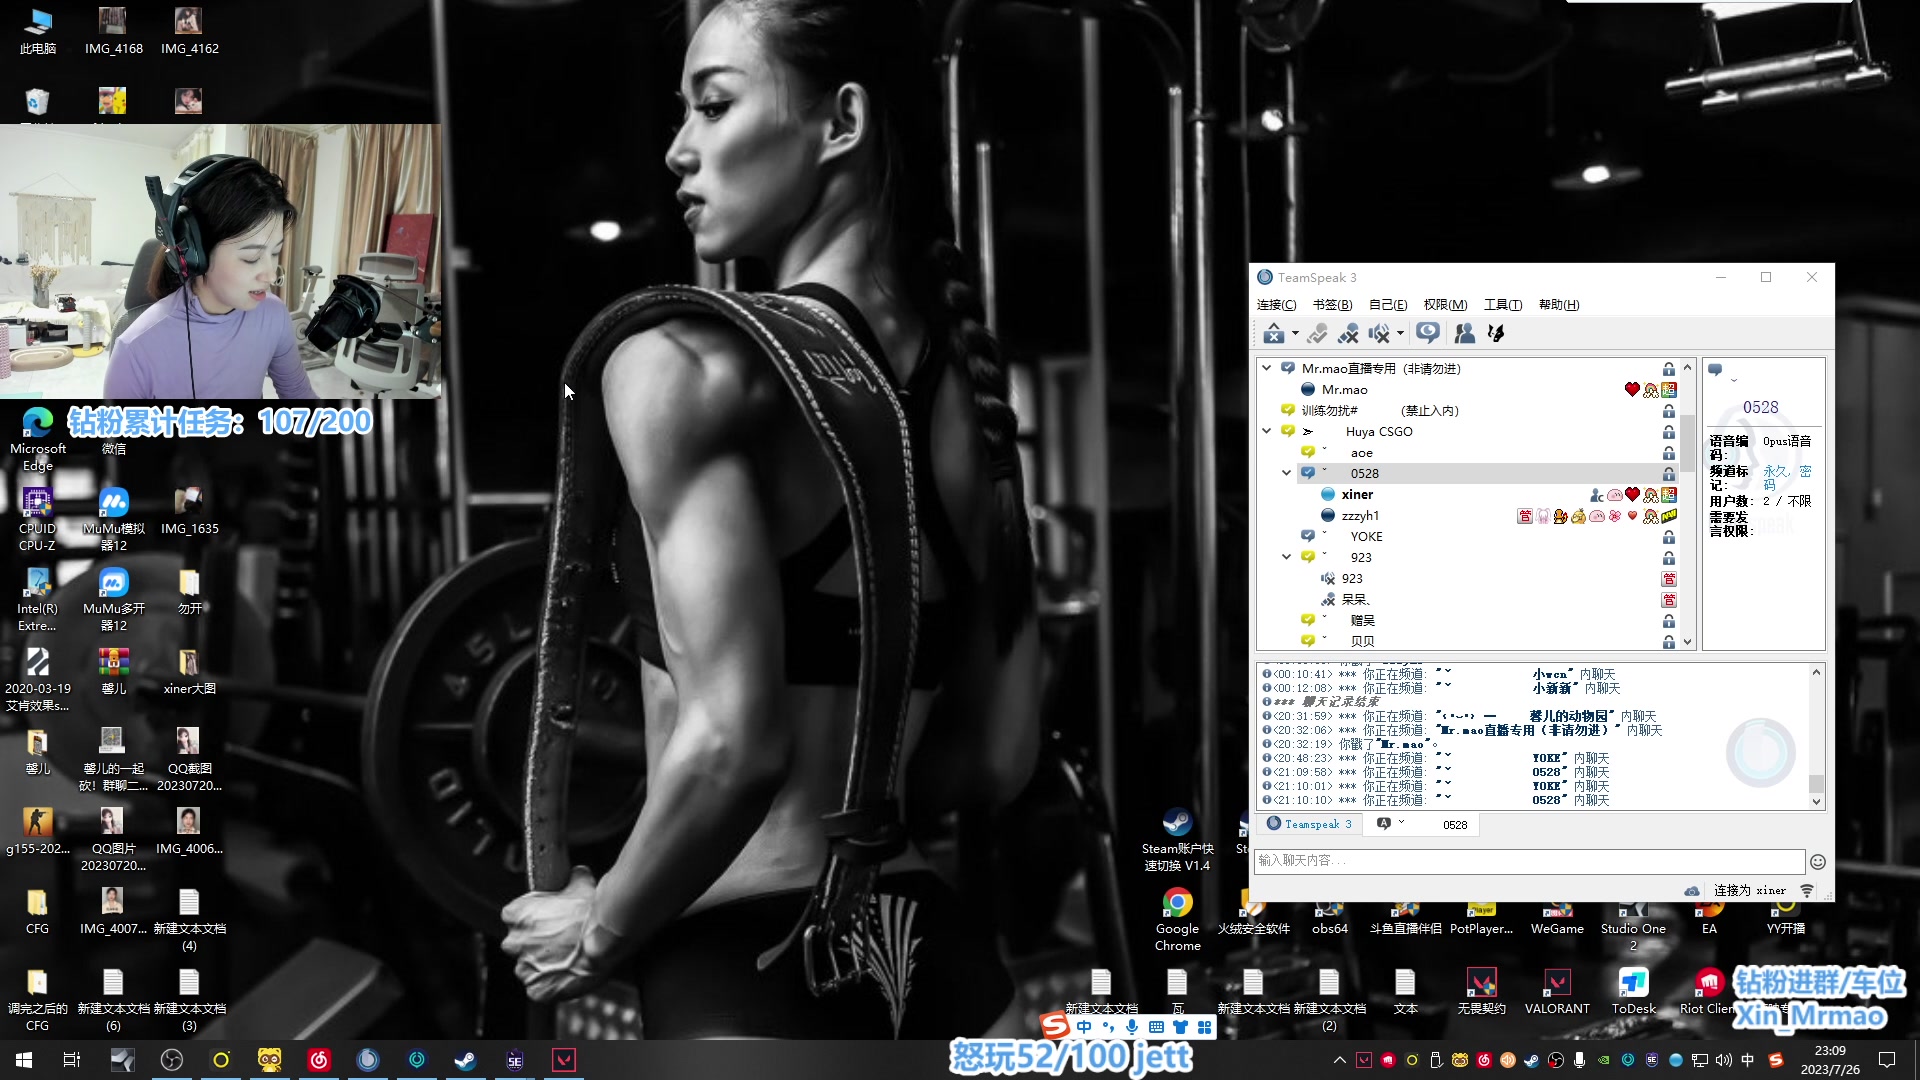Select the 贝贝 channel
This screenshot has height=1080, width=1920.
(x=1362, y=642)
